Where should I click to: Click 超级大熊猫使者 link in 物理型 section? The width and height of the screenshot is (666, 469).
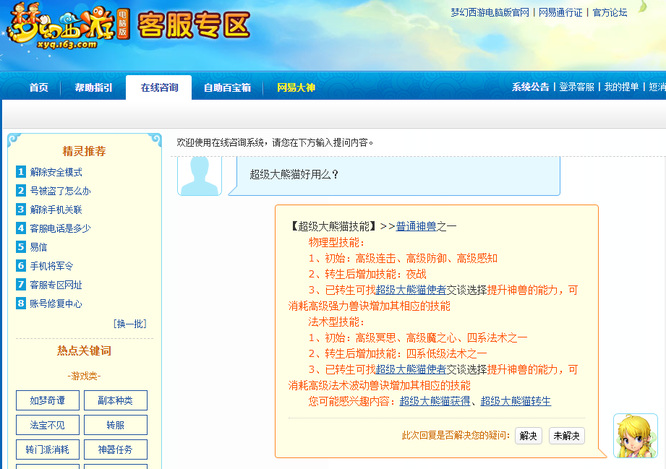point(411,290)
